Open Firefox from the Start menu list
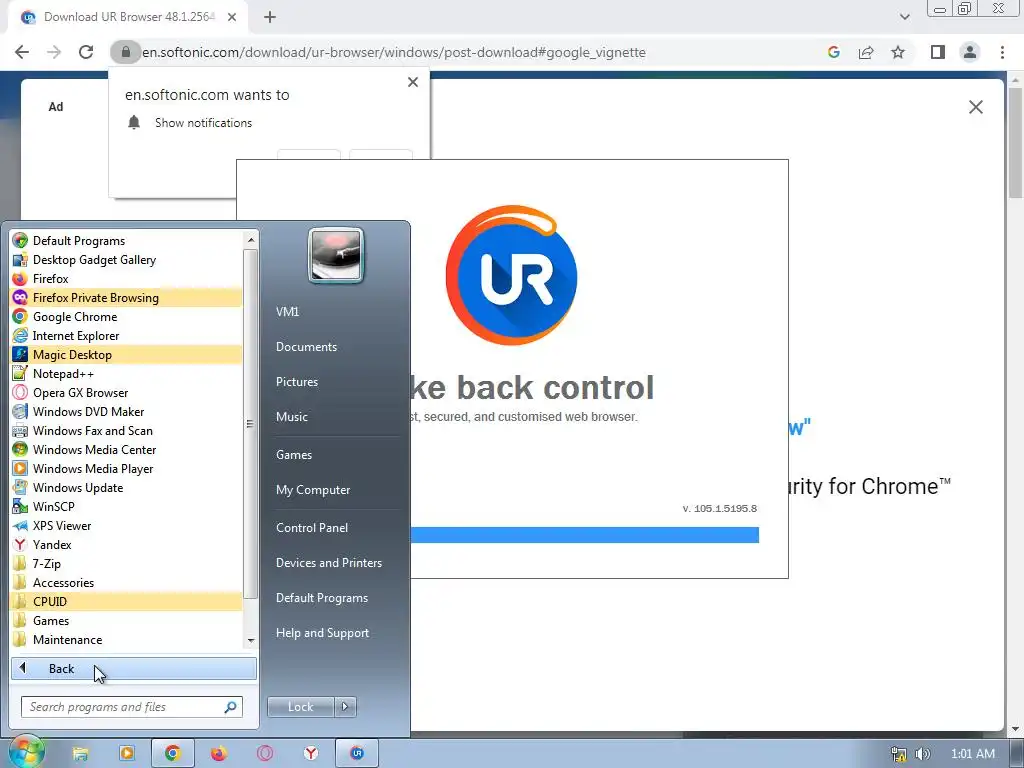 tap(127, 279)
